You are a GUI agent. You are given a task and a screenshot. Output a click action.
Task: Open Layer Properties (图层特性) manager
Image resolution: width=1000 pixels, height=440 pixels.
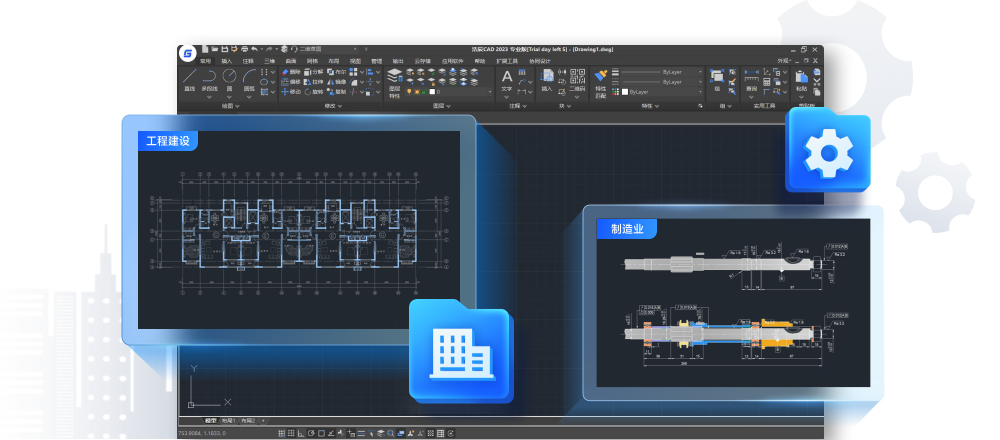[x=395, y=84]
